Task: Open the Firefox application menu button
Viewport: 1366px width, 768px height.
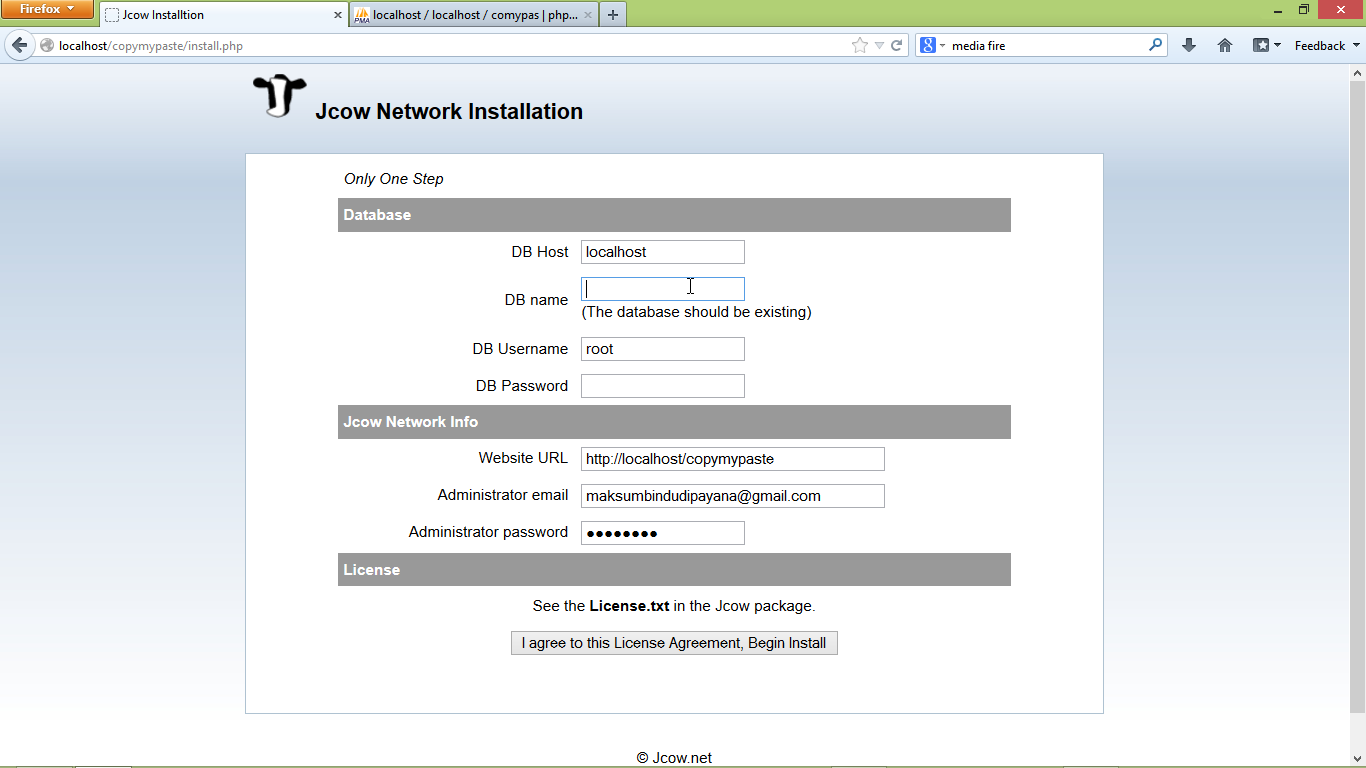Action: click(x=47, y=9)
